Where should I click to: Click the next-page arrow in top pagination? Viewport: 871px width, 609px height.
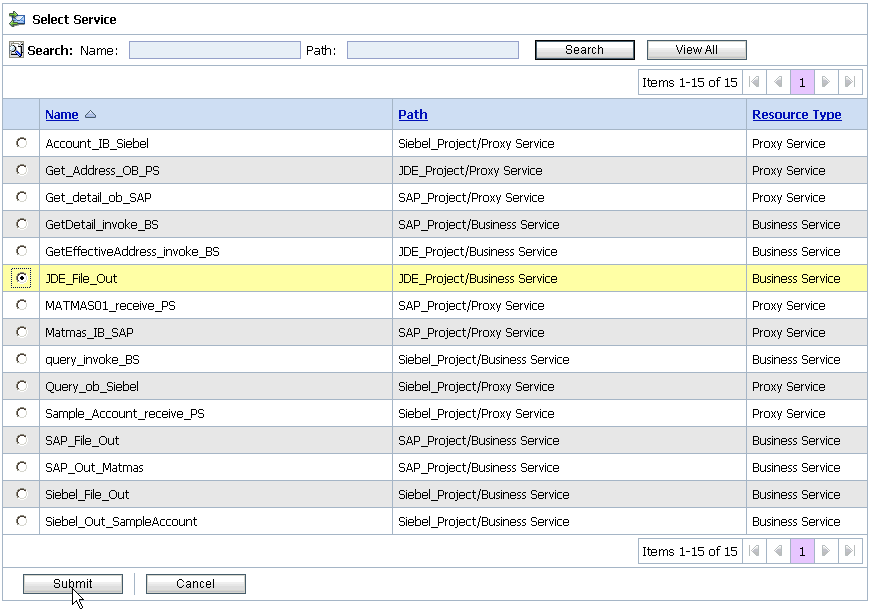[826, 82]
